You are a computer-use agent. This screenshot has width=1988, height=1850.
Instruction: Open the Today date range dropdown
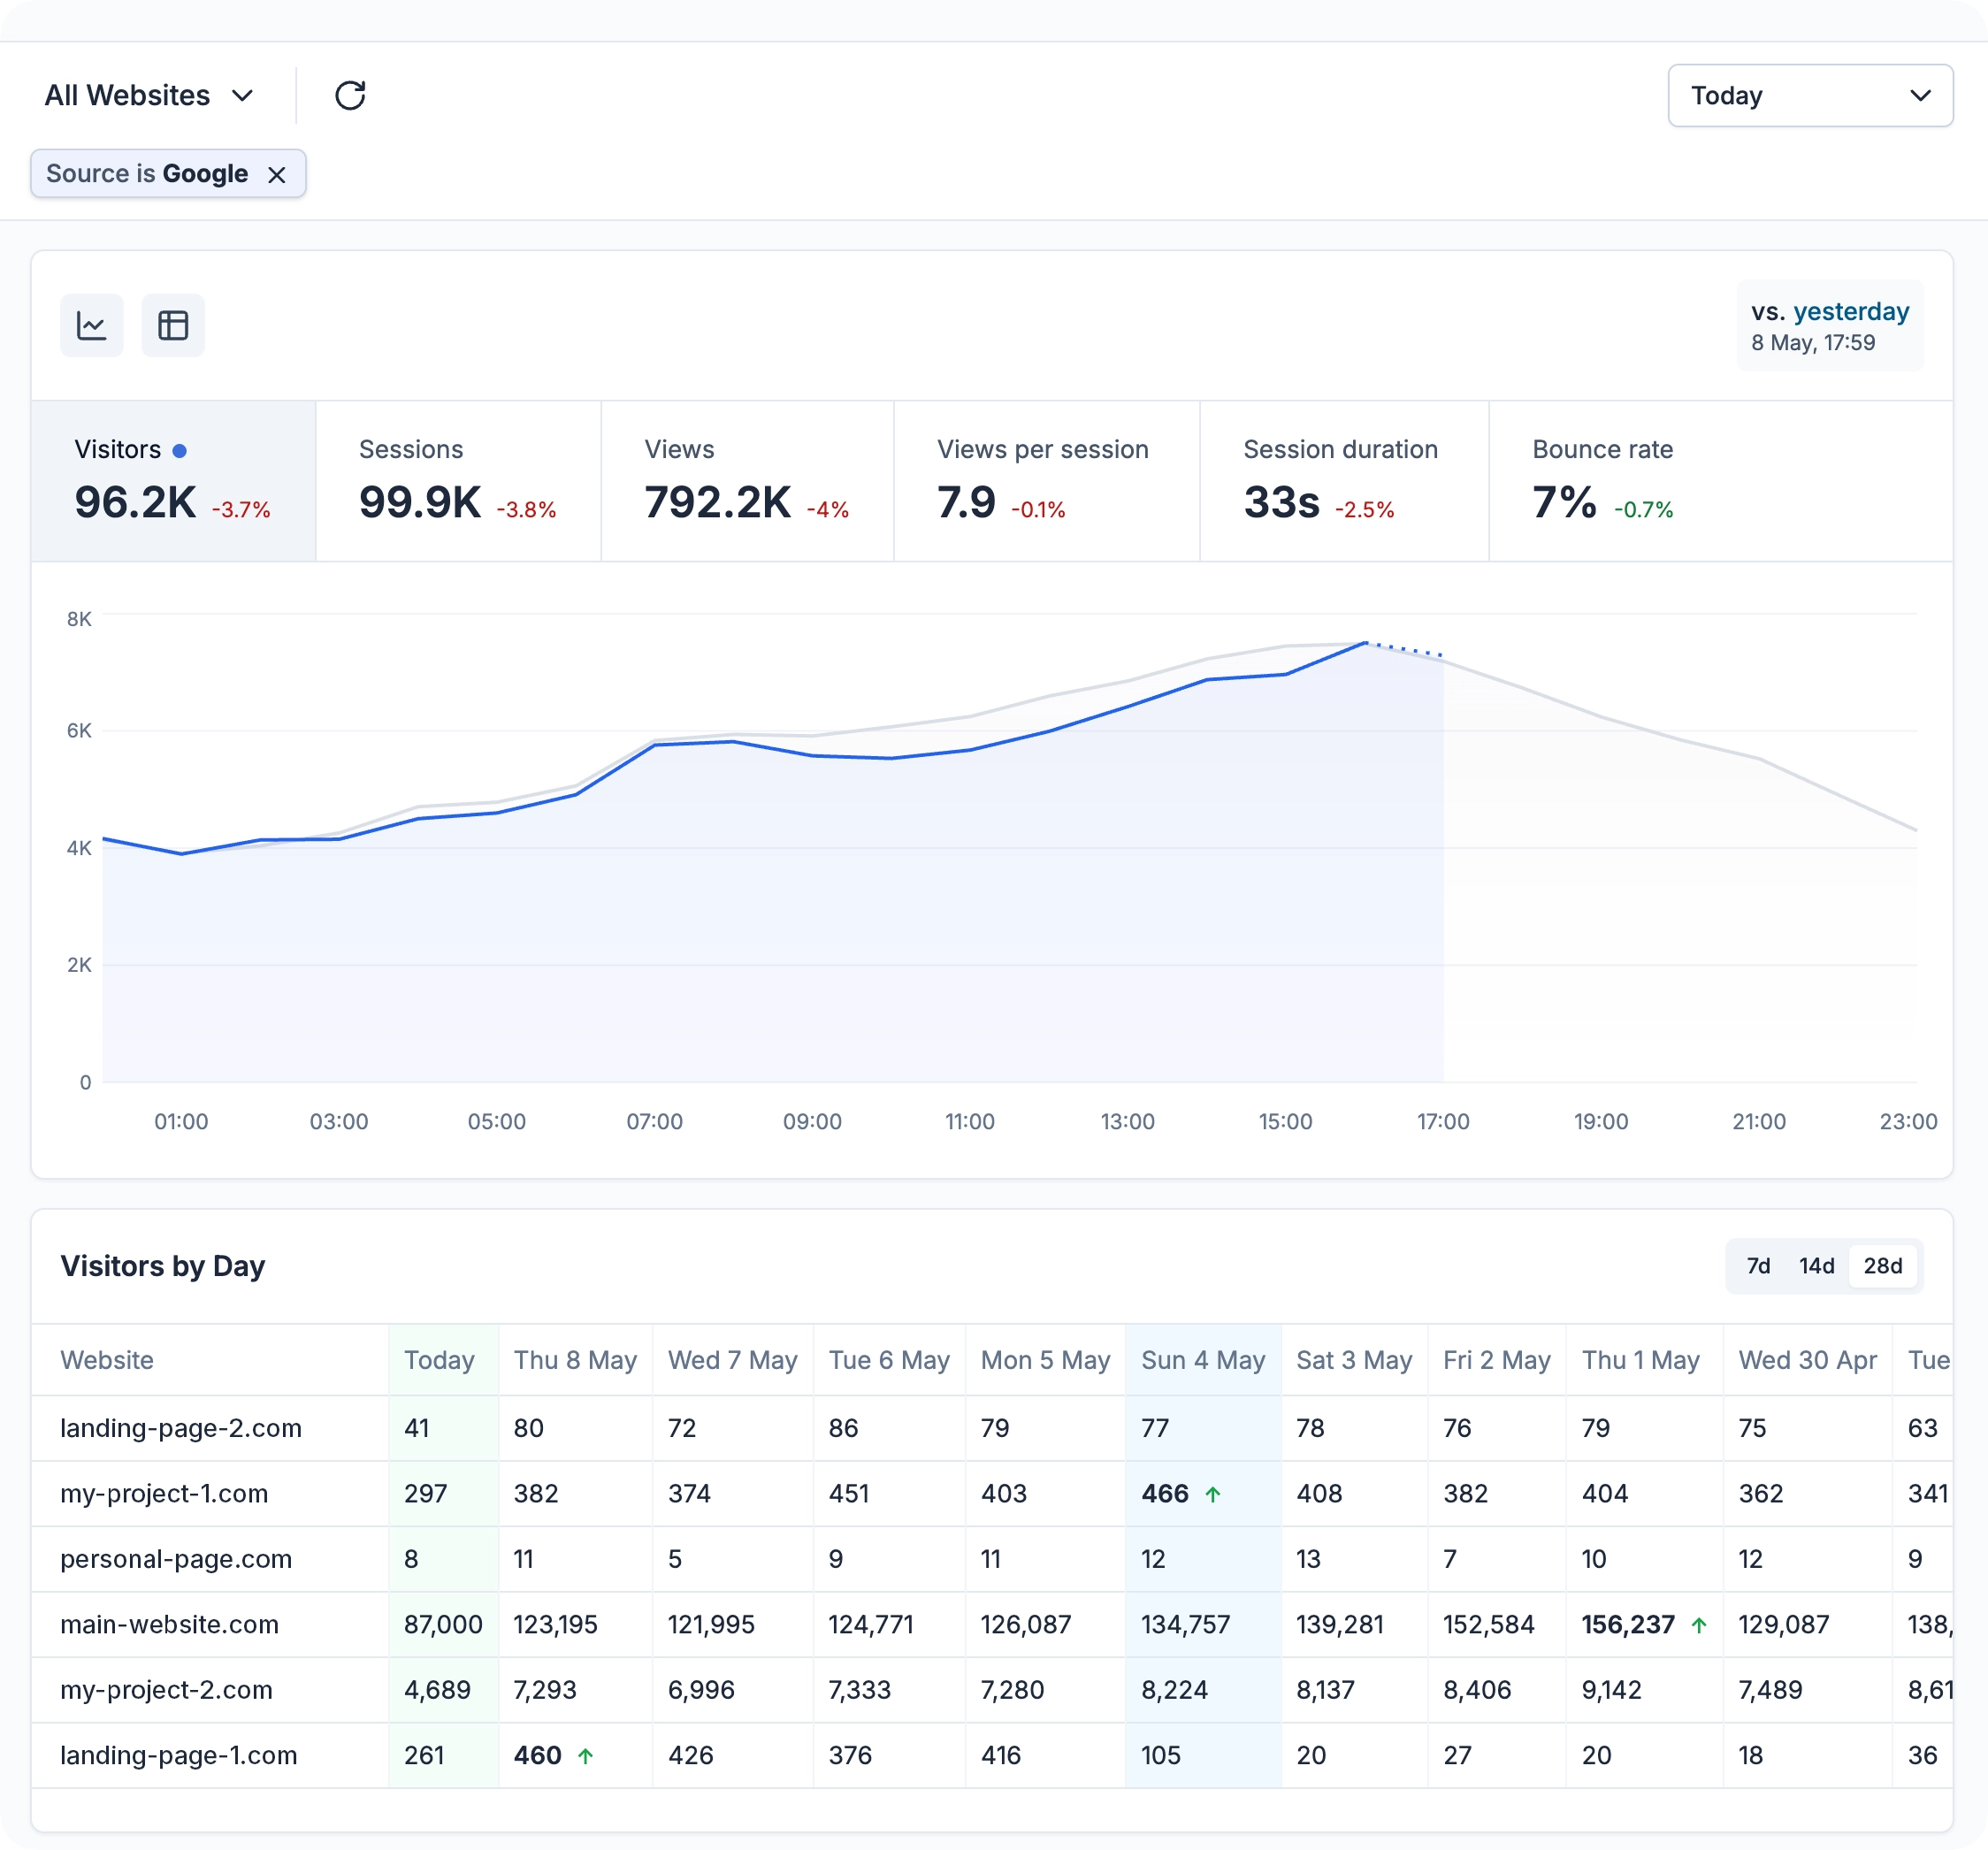click(x=1809, y=96)
